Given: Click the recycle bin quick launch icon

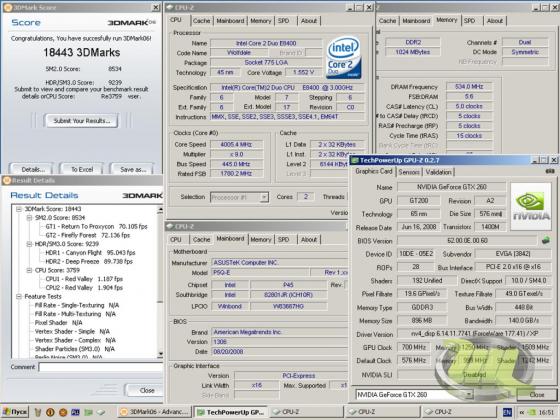Looking at the screenshot, I should [x=38, y=412].
